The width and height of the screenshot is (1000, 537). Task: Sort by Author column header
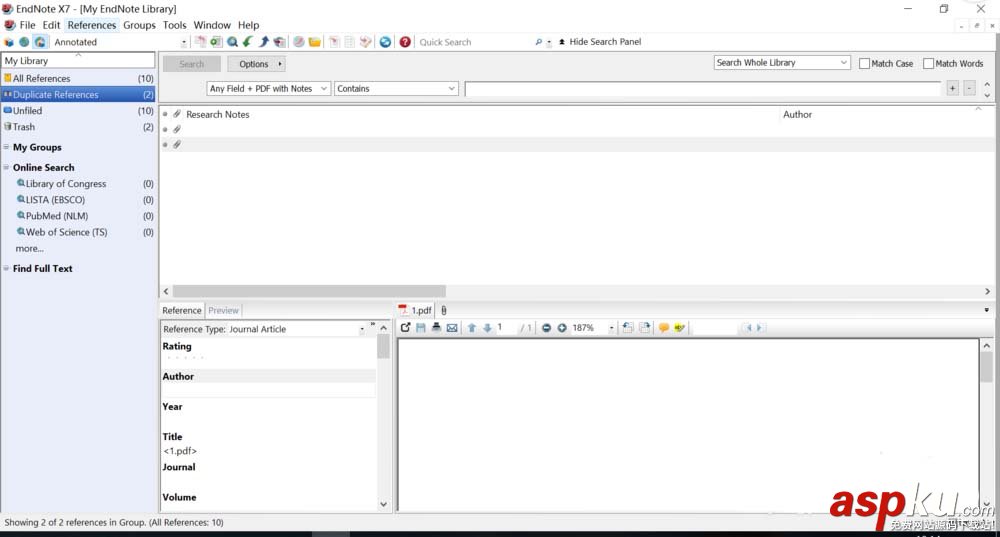[797, 114]
